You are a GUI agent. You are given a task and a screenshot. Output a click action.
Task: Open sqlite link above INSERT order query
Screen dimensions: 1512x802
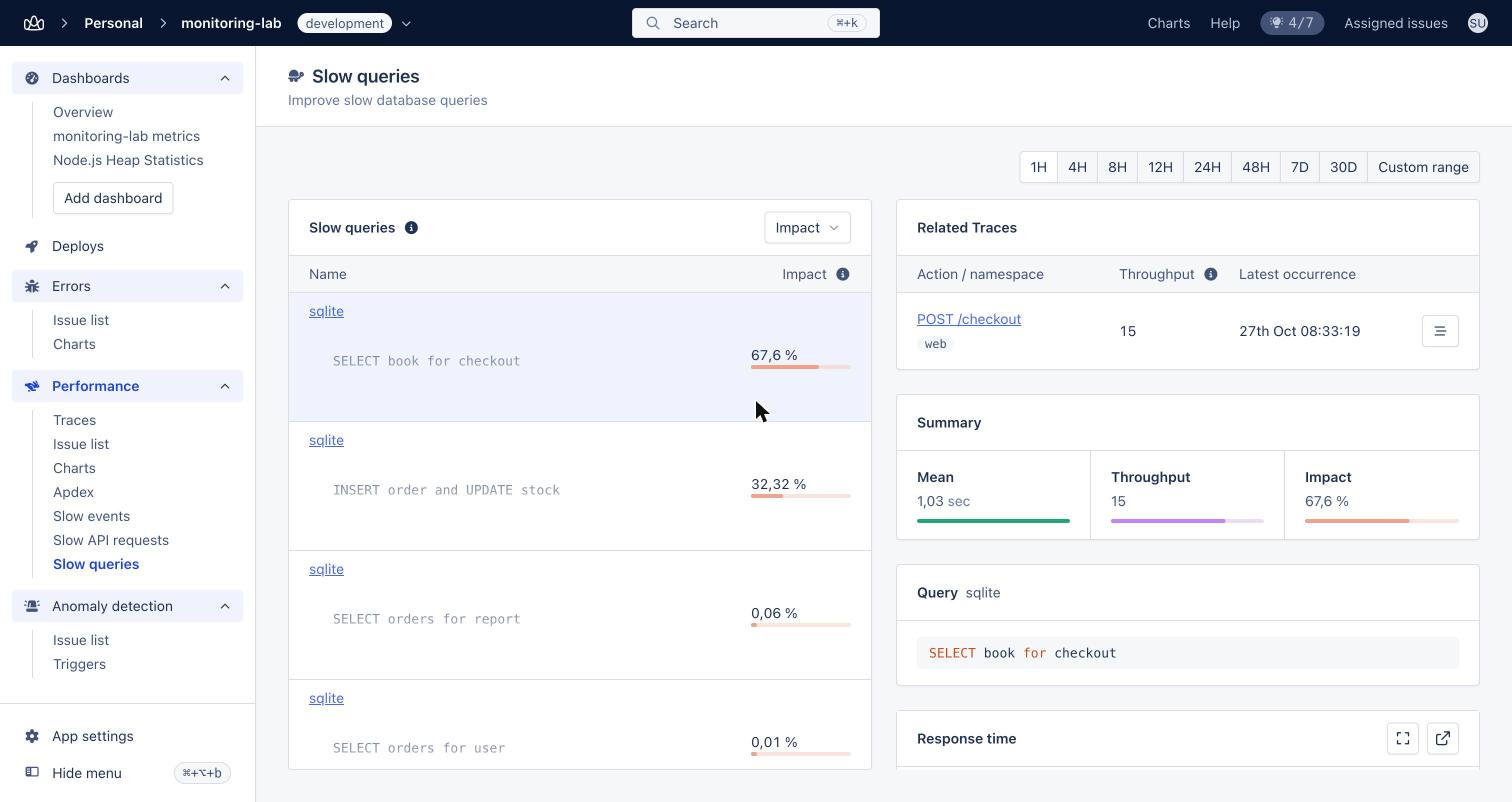tap(326, 440)
